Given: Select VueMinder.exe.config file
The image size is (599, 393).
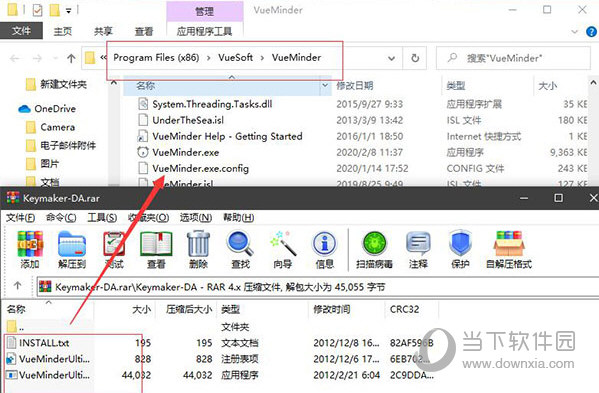Looking at the screenshot, I should 200,168.
